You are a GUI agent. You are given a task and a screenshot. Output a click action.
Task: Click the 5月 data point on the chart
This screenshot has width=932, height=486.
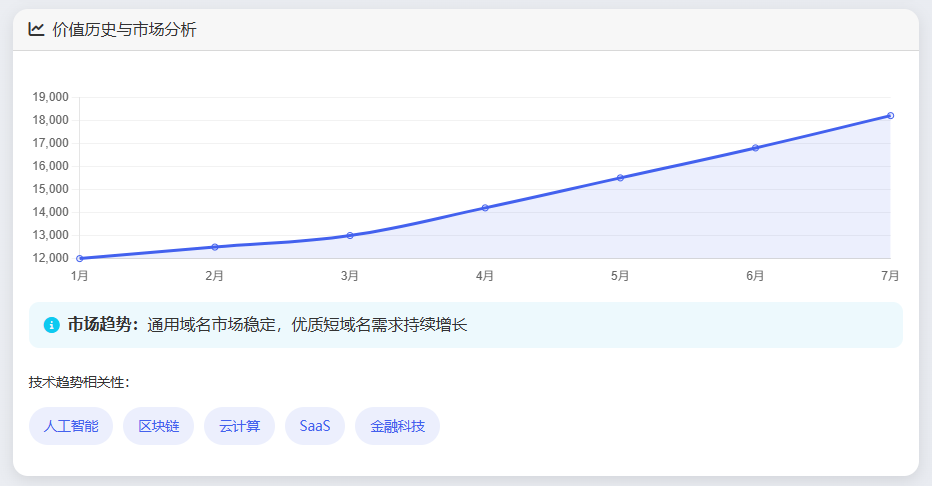(x=620, y=178)
